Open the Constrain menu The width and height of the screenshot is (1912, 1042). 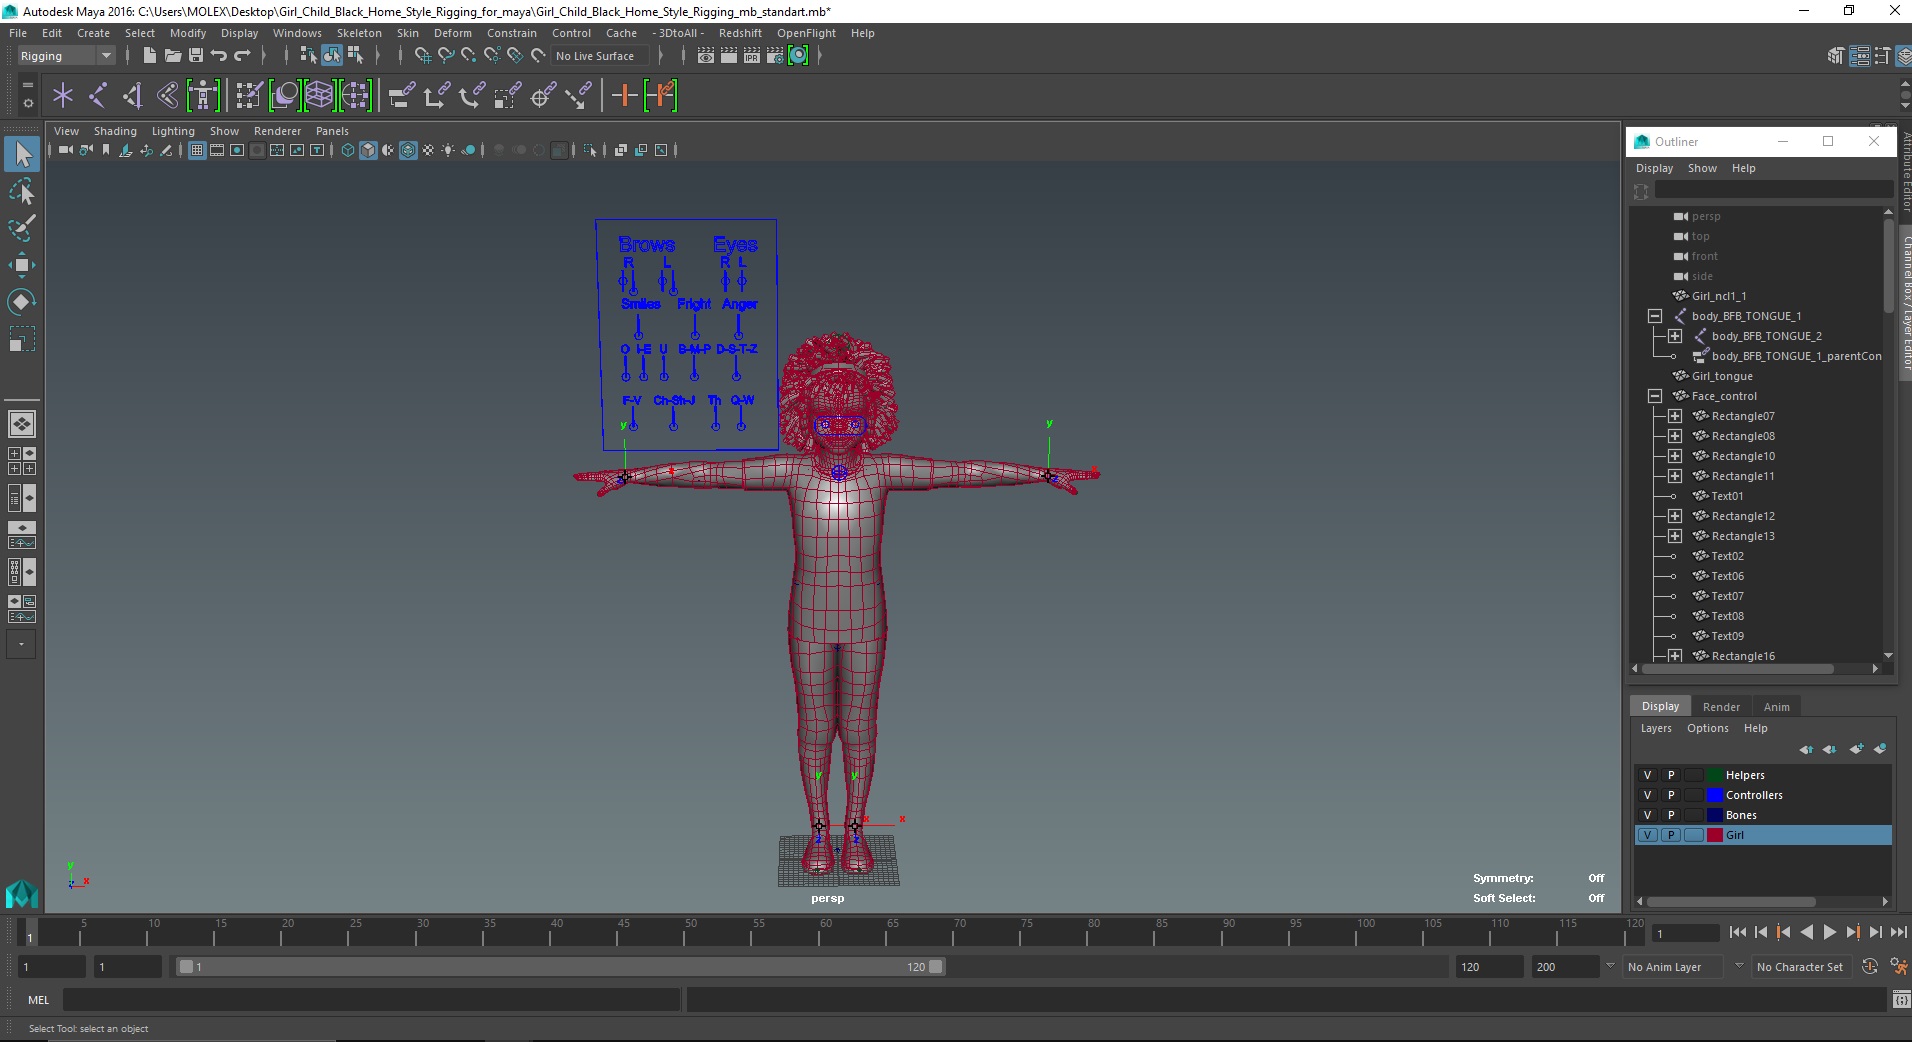[x=512, y=33]
